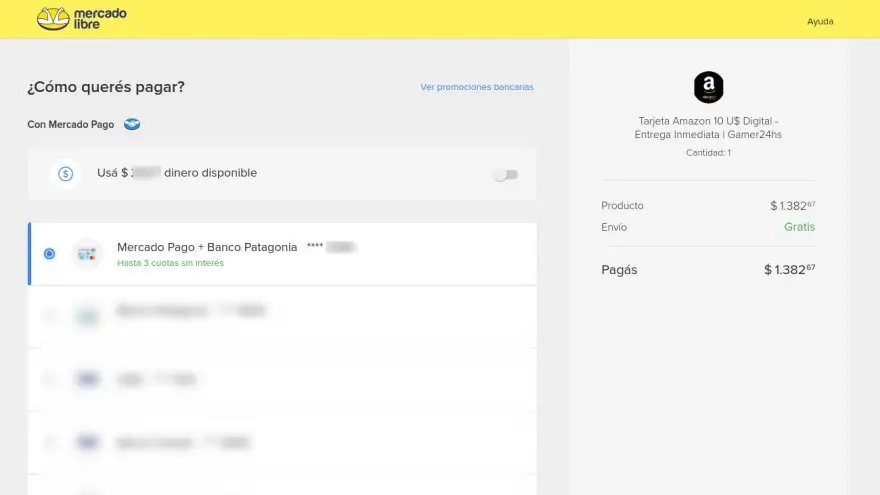
Task: Open the Mercado Libre logo home link
Action: pyautogui.click(x=82, y=19)
